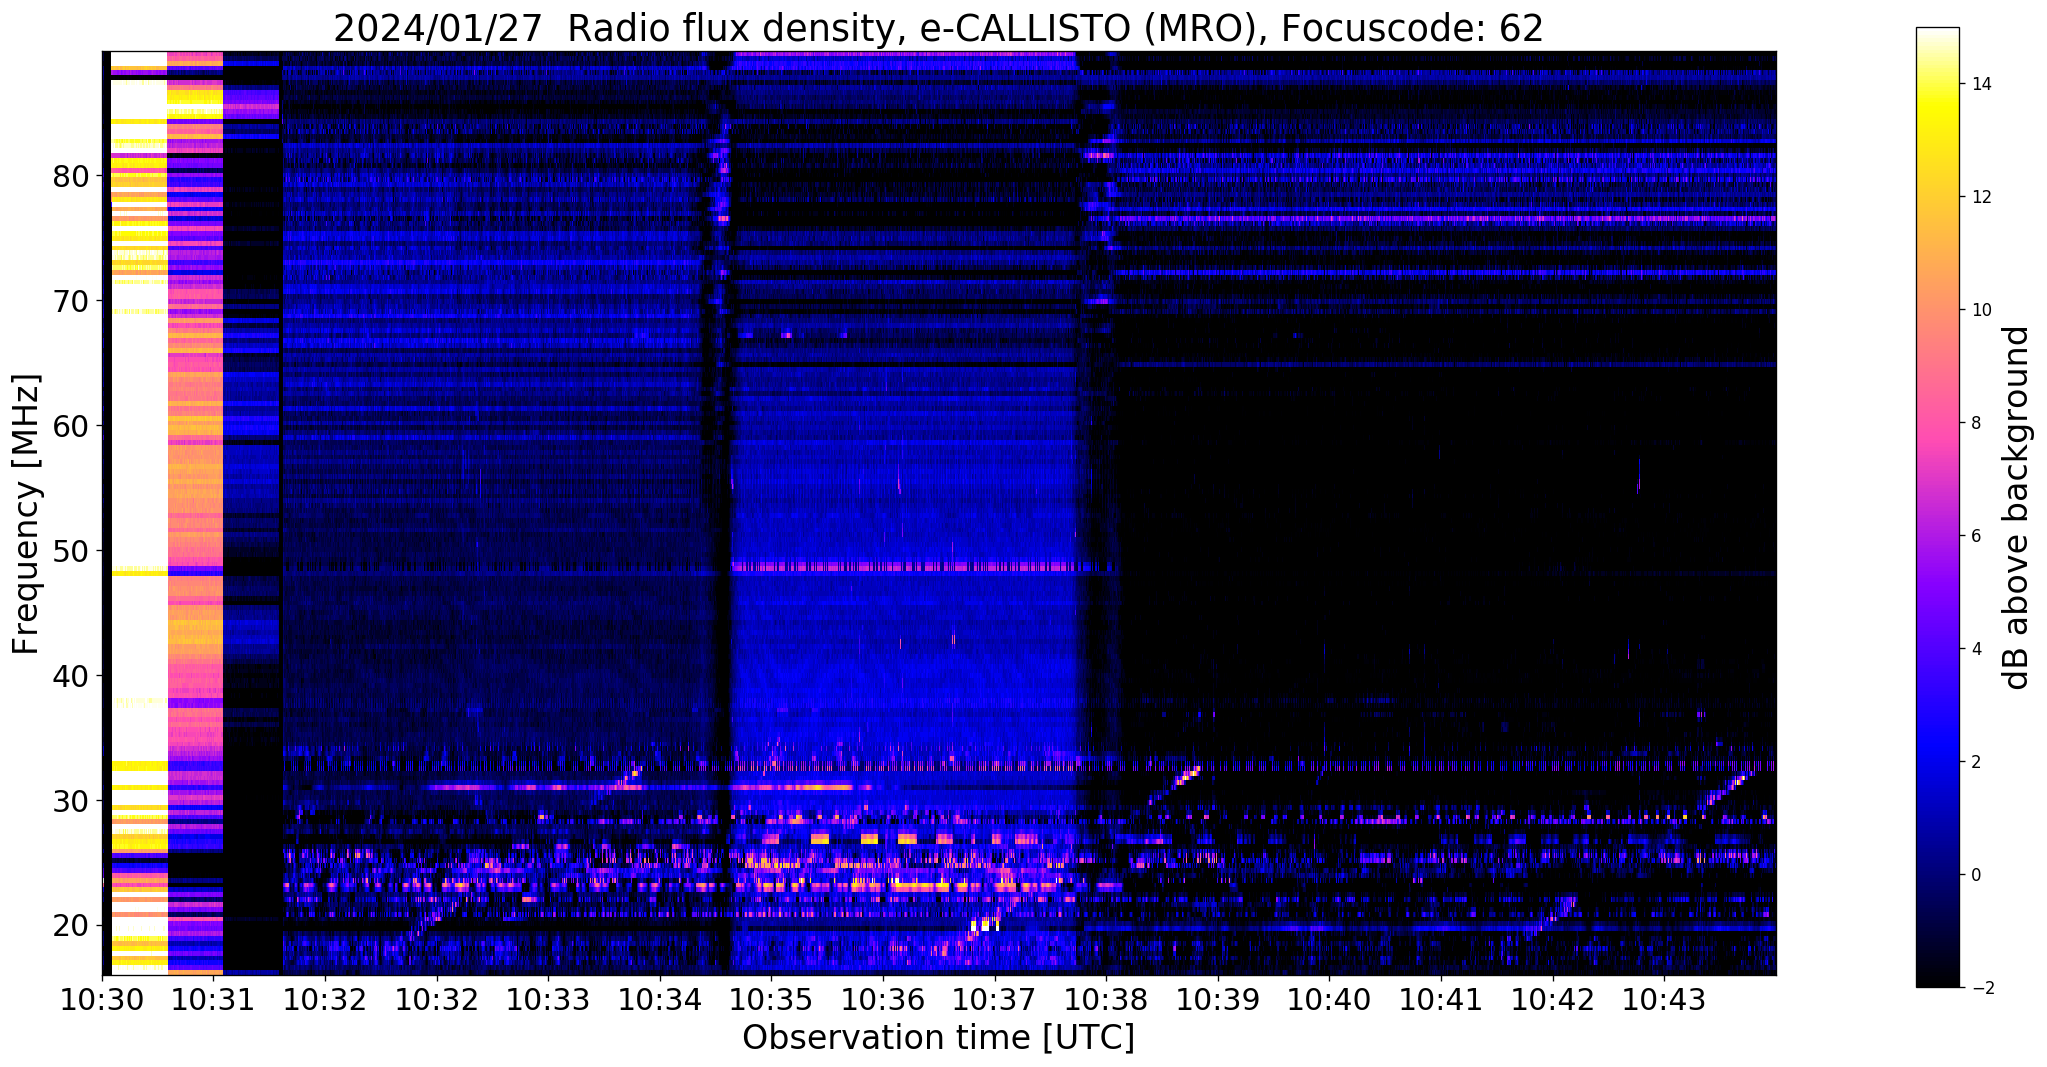Click the spectrogram plot area at 10:36, 50 MHz

coord(883,551)
